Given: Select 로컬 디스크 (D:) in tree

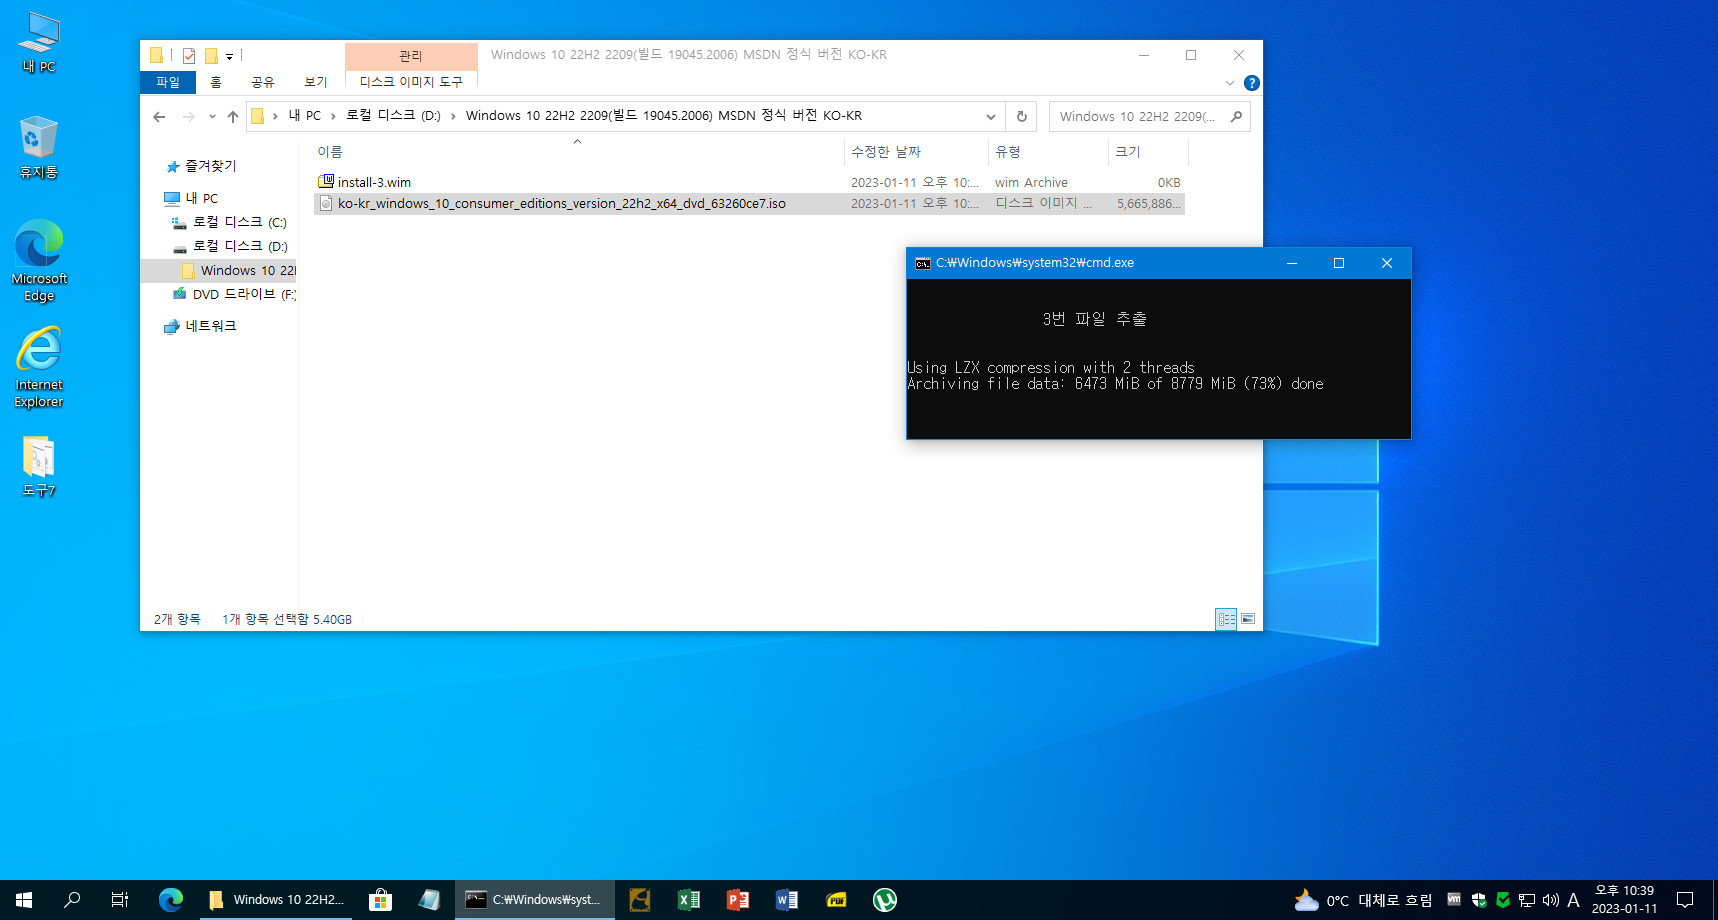Looking at the screenshot, I should (239, 246).
